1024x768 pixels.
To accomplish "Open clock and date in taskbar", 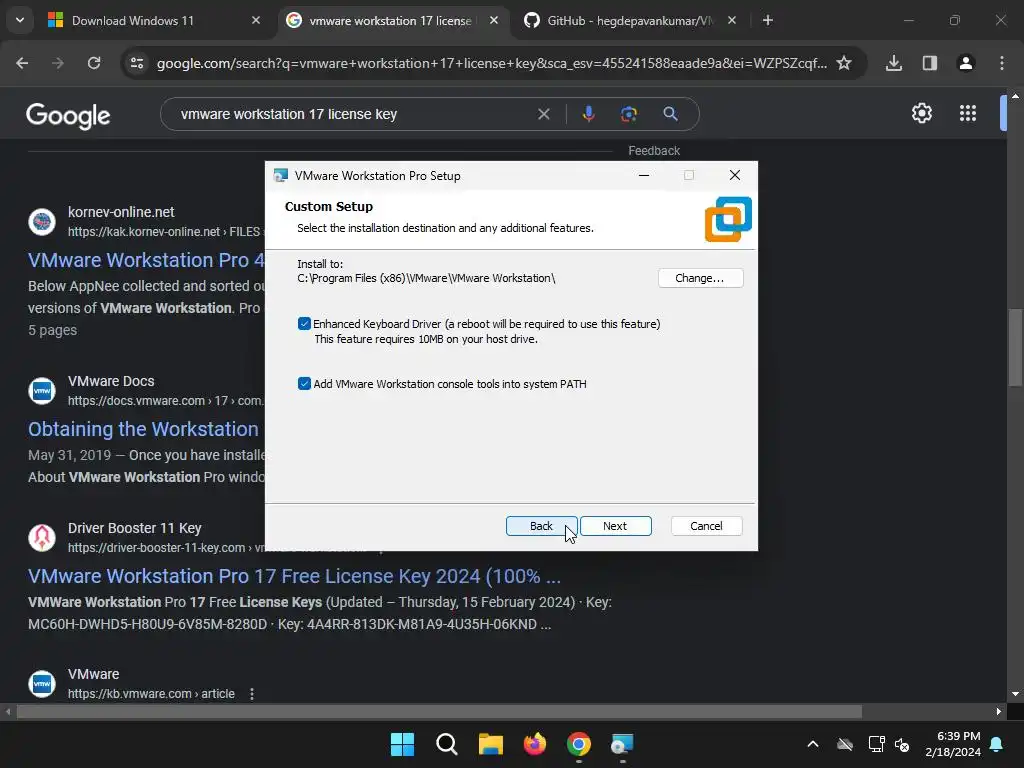I will click(x=953, y=744).
